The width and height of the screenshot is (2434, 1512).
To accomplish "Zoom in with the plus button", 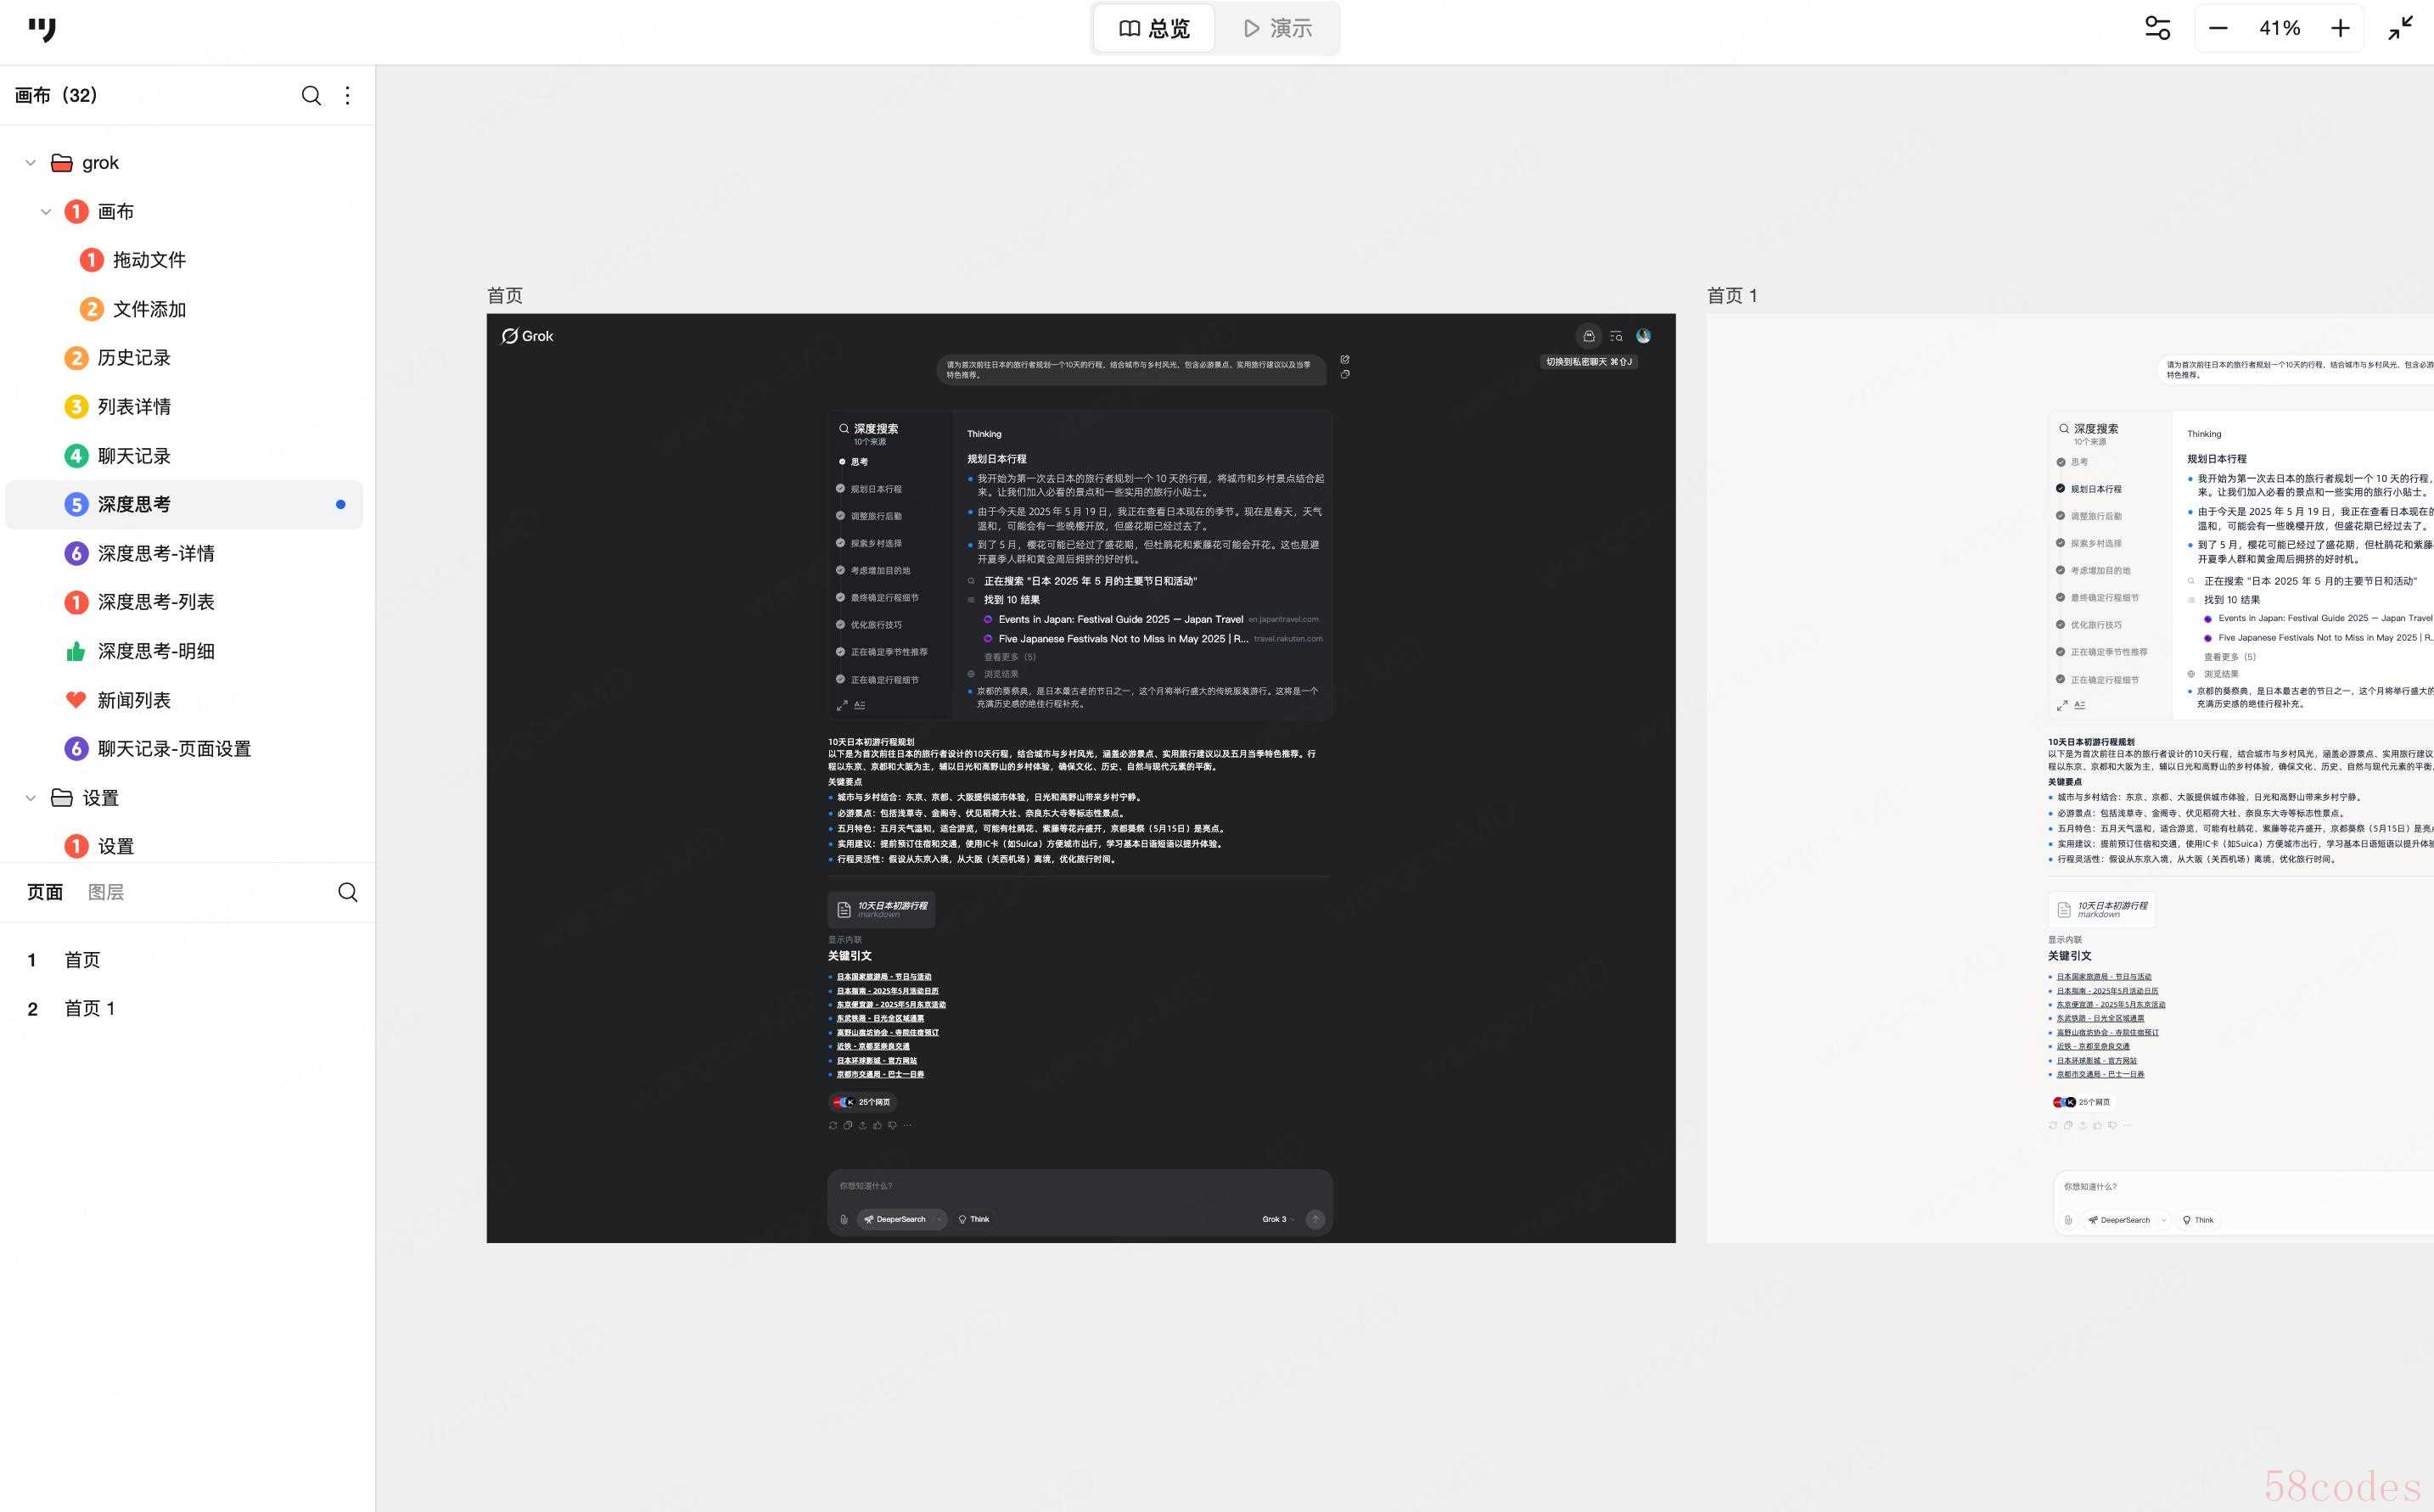I will pos(2340,28).
